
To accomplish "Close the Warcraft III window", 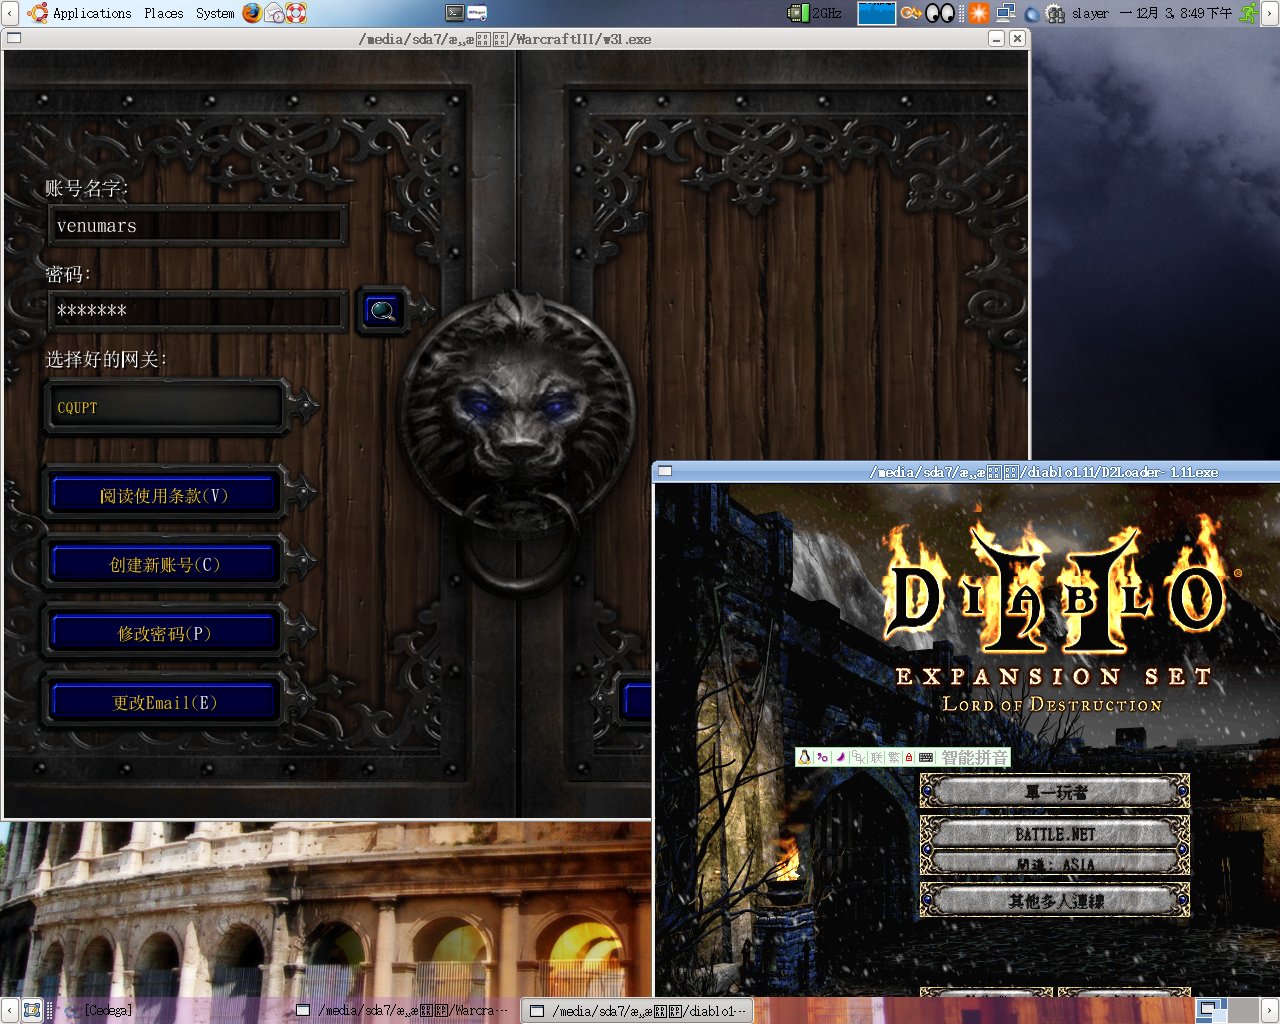I will [1017, 39].
